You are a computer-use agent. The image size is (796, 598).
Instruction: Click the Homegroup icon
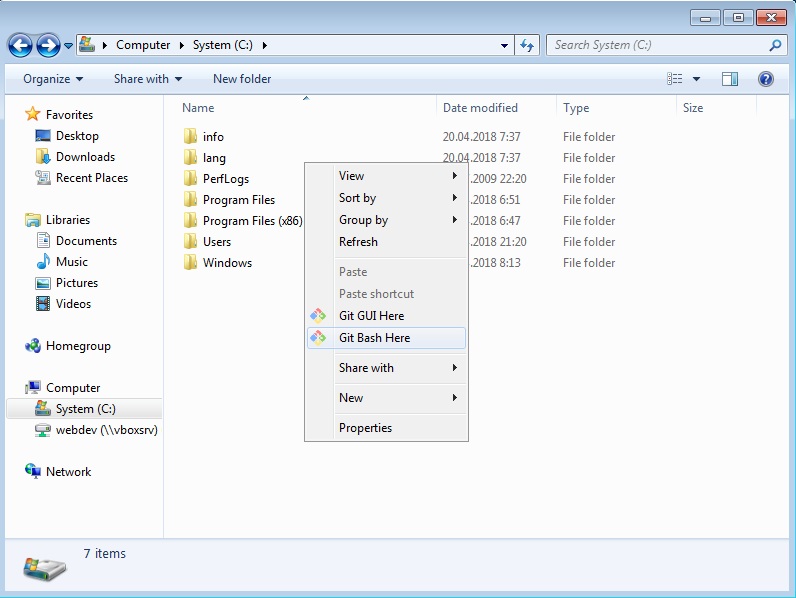click(33, 346)
